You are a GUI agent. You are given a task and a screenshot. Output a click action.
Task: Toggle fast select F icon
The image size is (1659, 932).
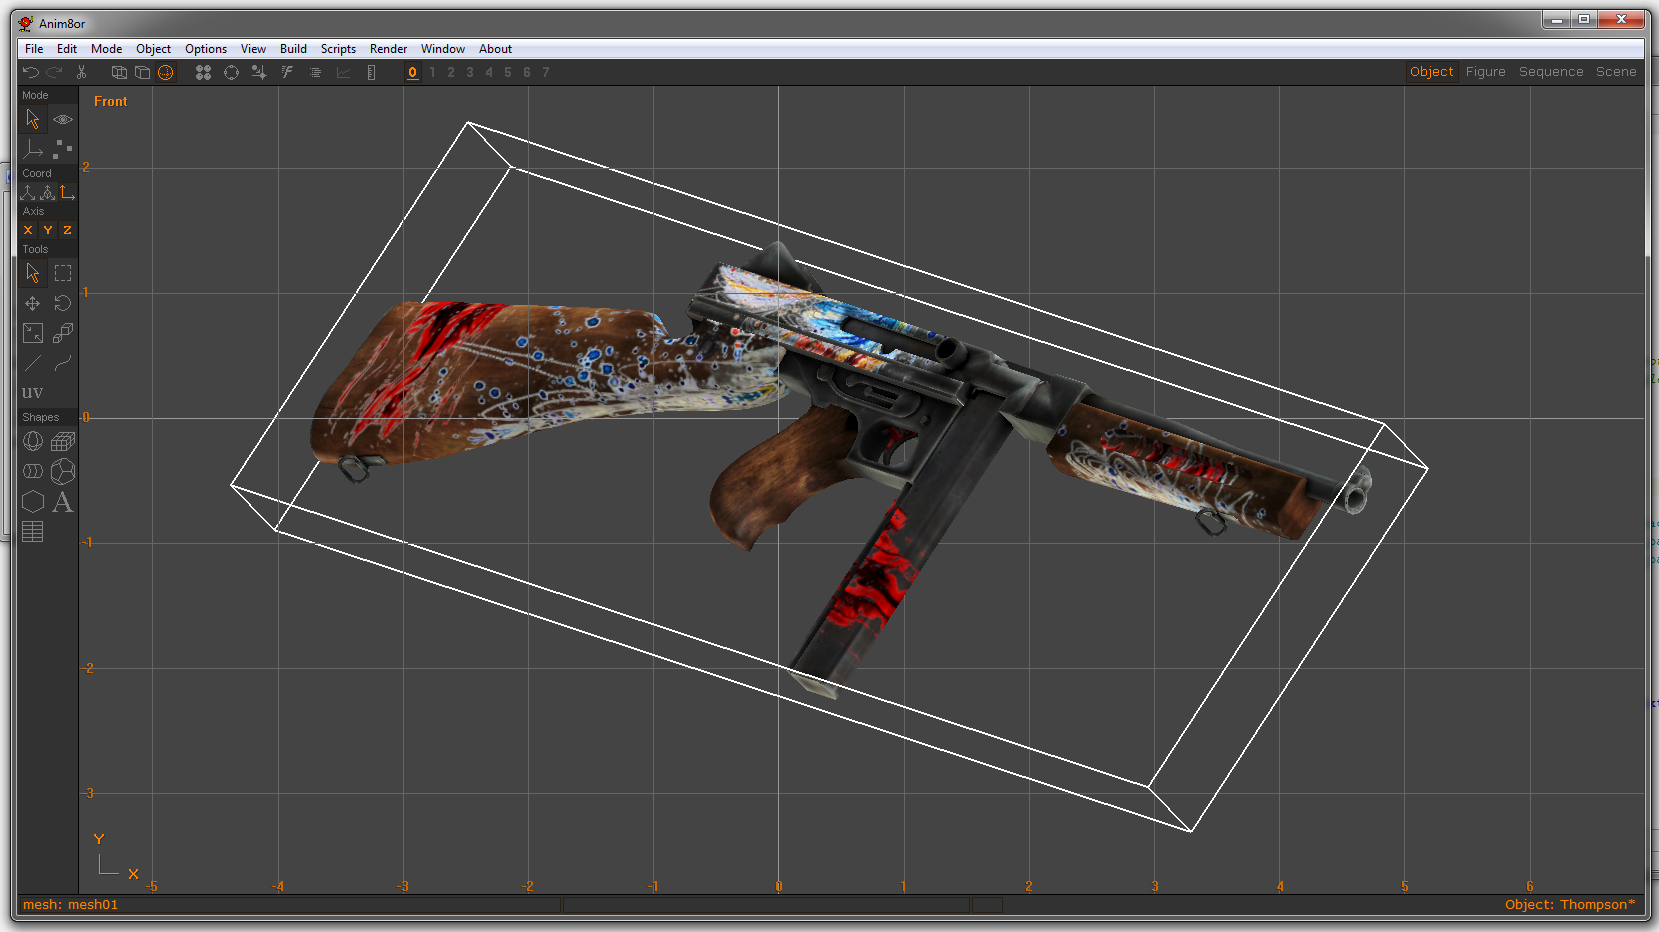click(287, 72)
